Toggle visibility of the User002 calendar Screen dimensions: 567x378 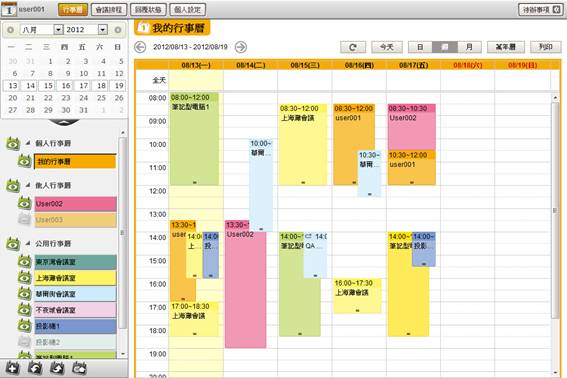pyautogui.click(x=24, y=203)
